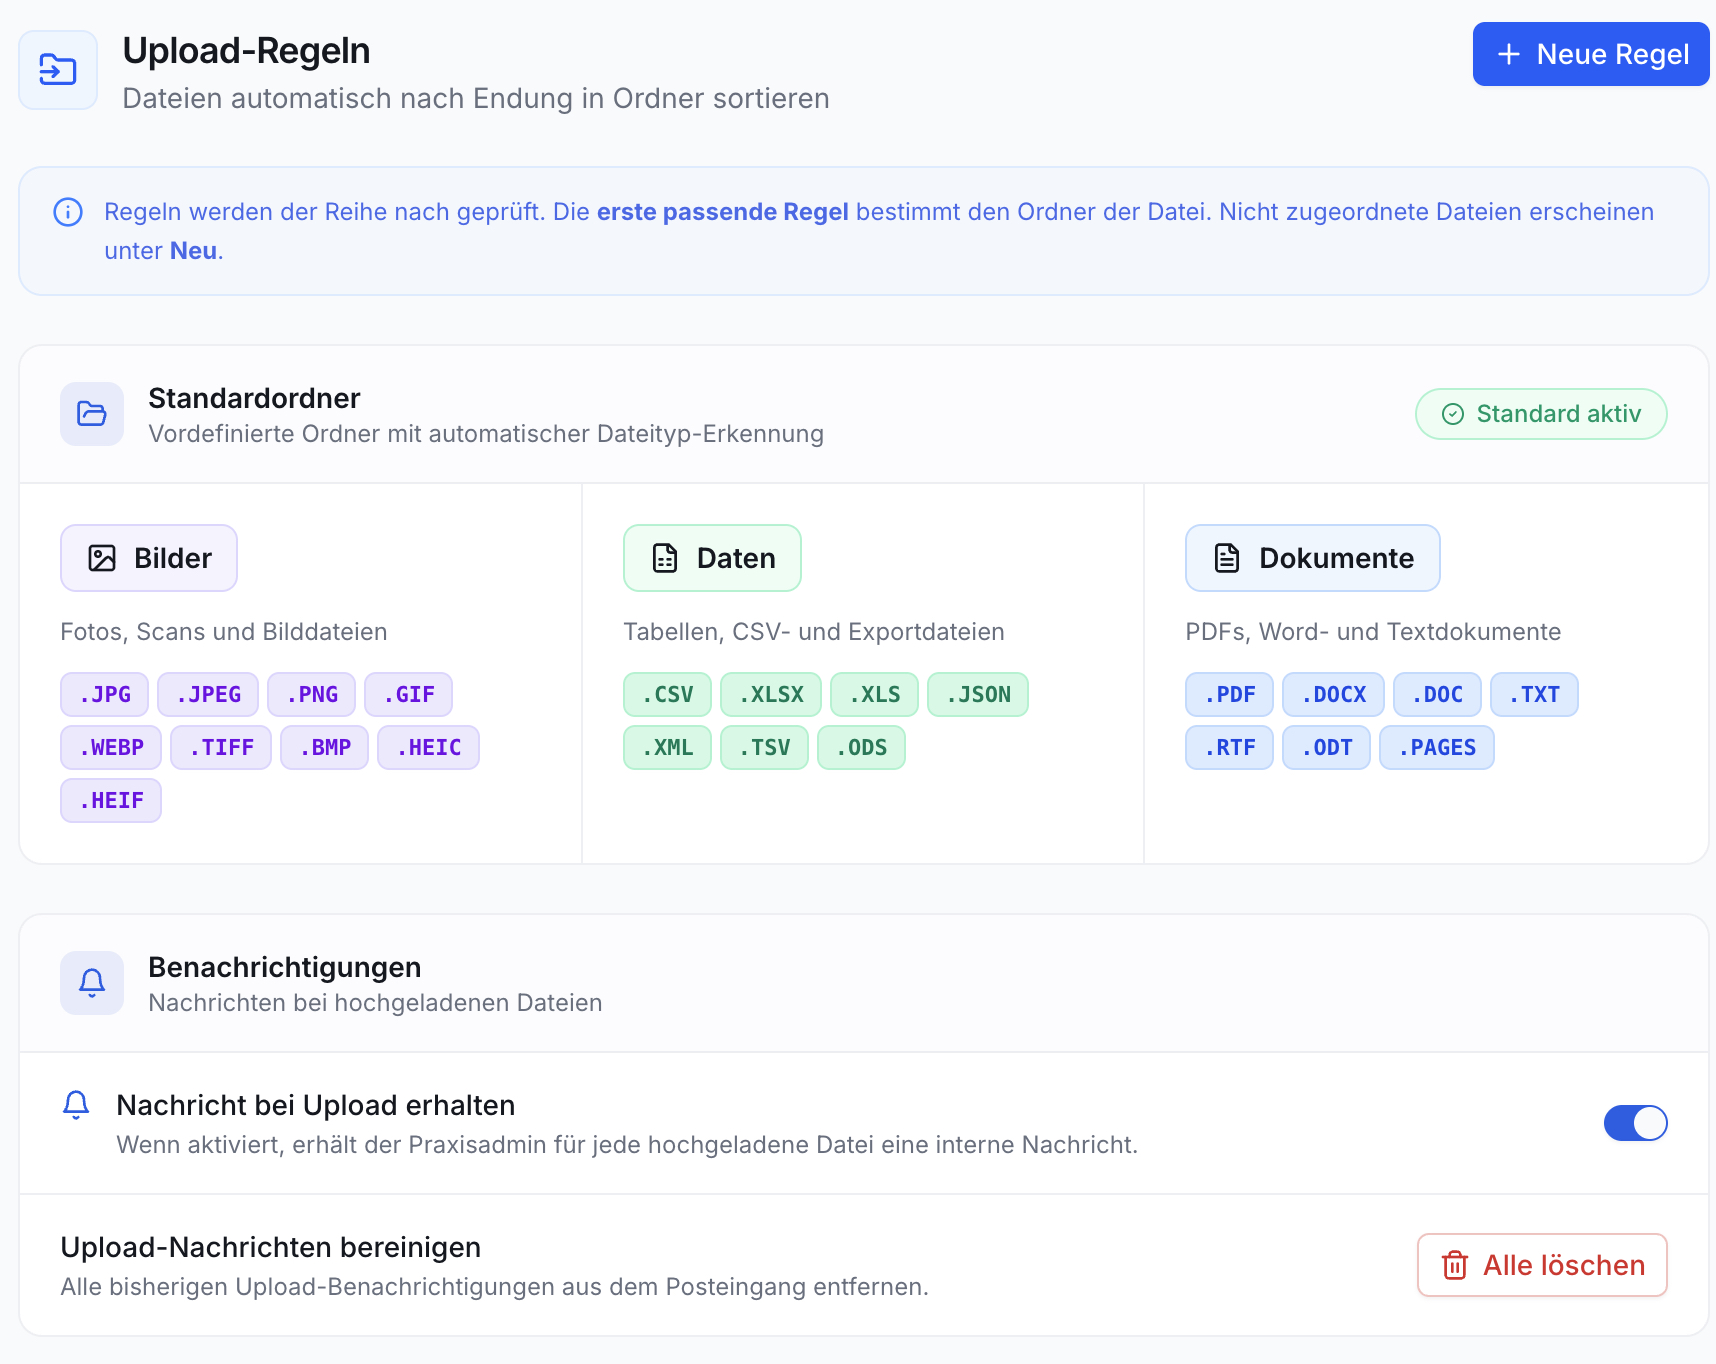Click the .JSON extension tag
This screenshot has width=1716, height=1364.
[x=978, y=694]
